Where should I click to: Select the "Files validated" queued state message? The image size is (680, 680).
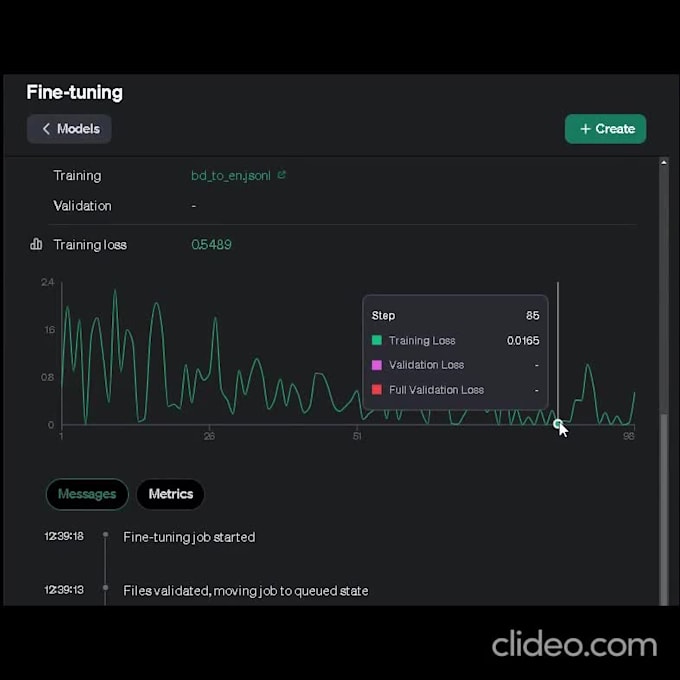pyautogui.click(x=245, y=591)
